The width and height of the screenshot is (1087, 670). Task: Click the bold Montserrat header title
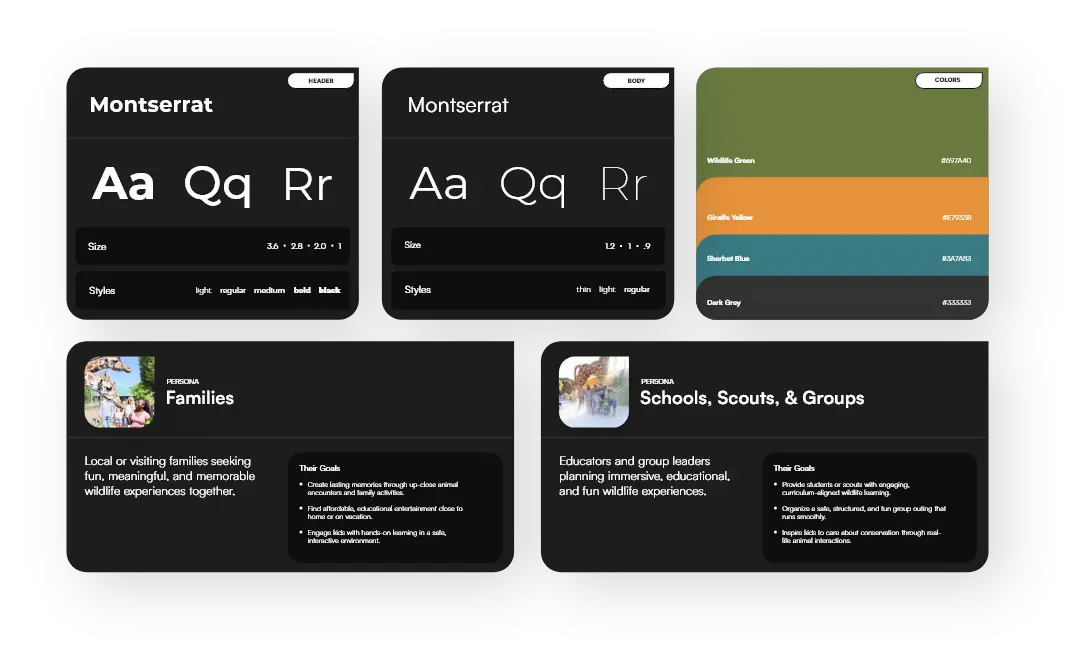click(151, 105)
